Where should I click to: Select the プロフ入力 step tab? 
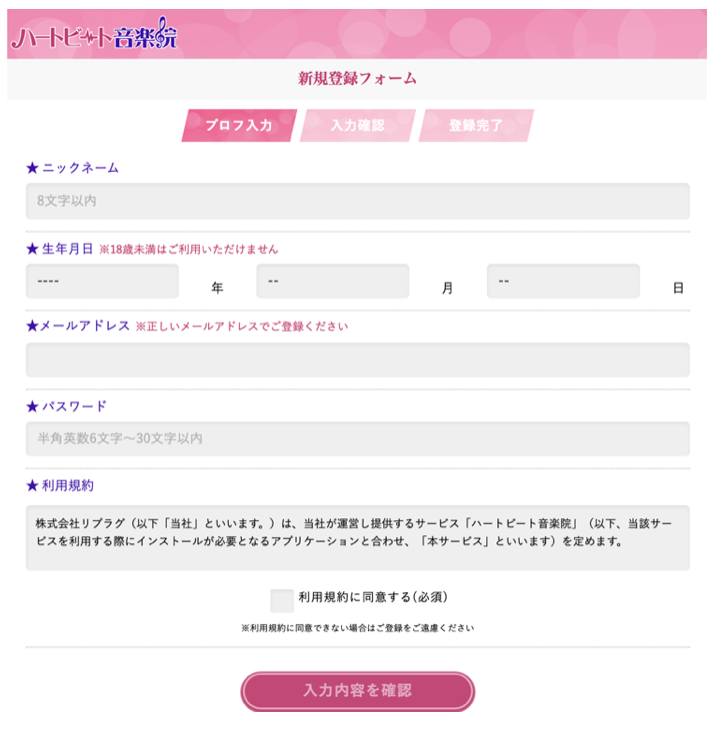[239, 125]
